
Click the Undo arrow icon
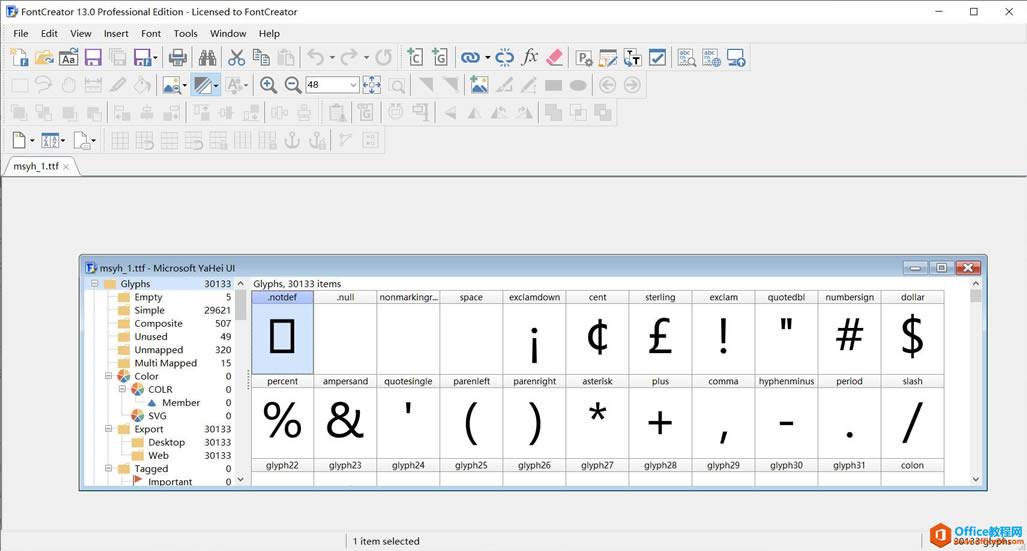316,58
